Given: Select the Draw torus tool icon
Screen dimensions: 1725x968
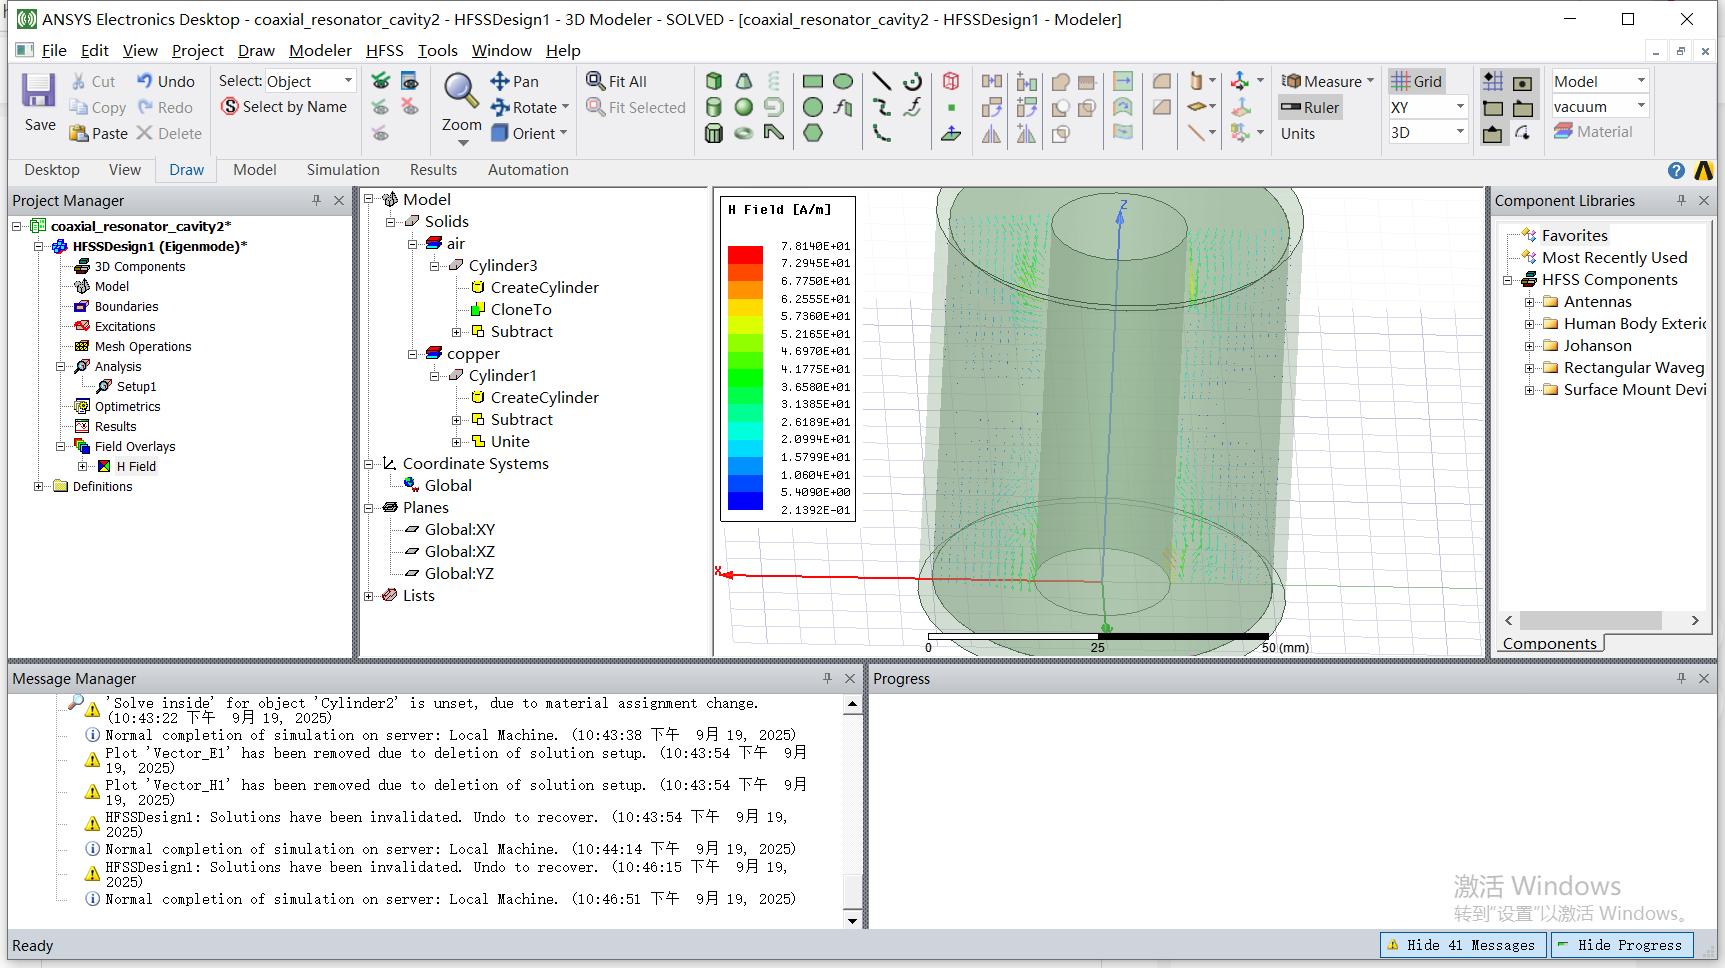Looking at the screenshot, I should [x=744, y=133].
